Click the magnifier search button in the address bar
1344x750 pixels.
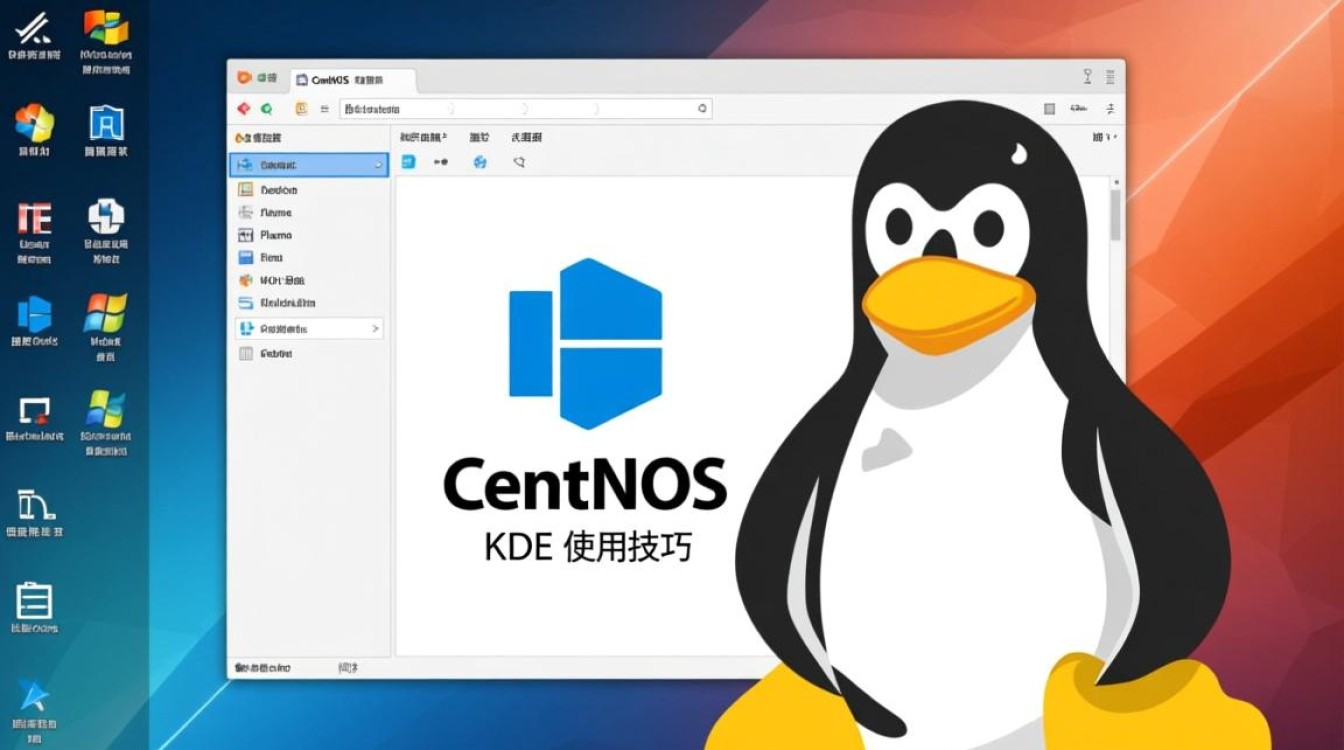click(702, 107)
